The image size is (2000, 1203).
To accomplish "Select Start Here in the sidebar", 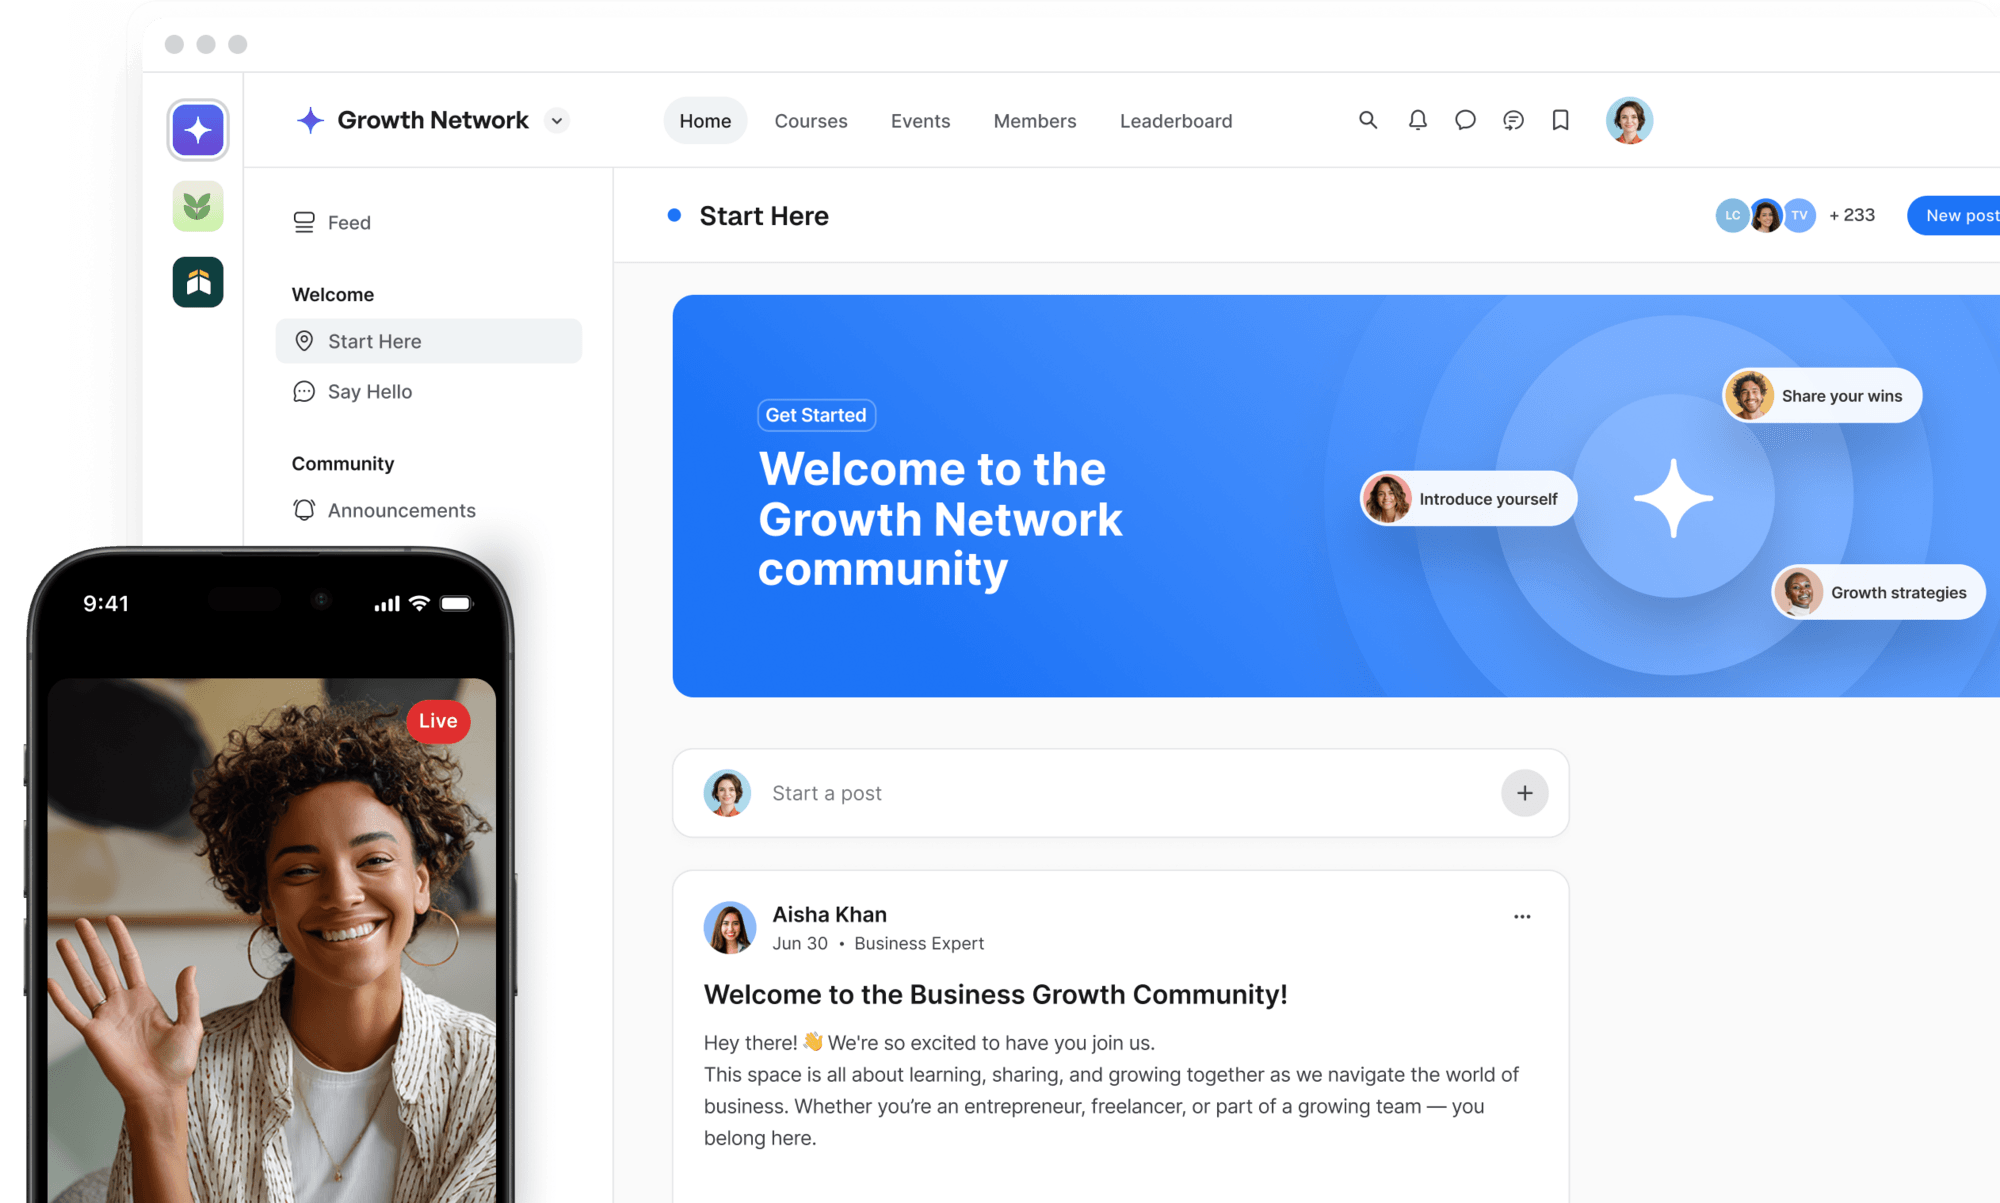I will (x=429, y=341).
